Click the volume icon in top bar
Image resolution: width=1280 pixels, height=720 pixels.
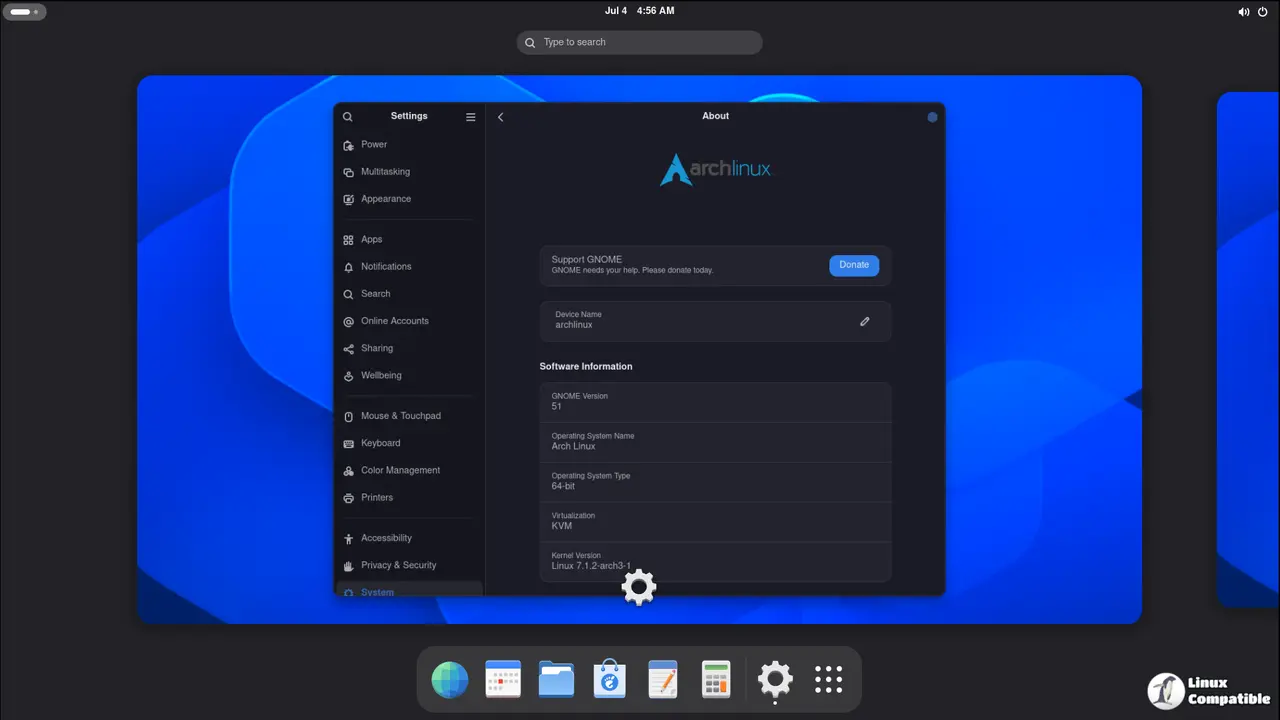click(1244, 12)
